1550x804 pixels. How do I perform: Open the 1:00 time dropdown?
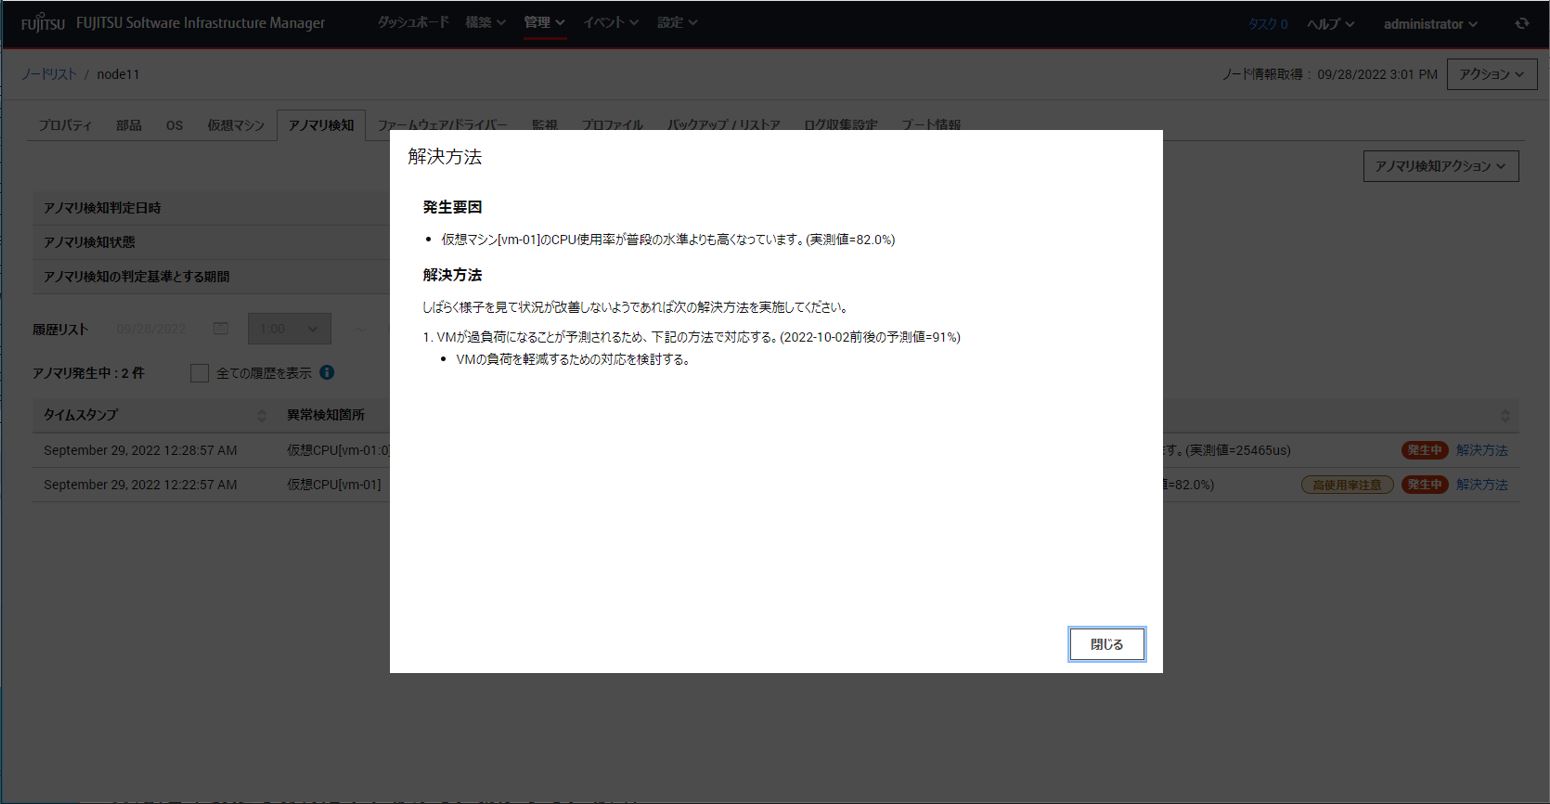tap(289, 328)
